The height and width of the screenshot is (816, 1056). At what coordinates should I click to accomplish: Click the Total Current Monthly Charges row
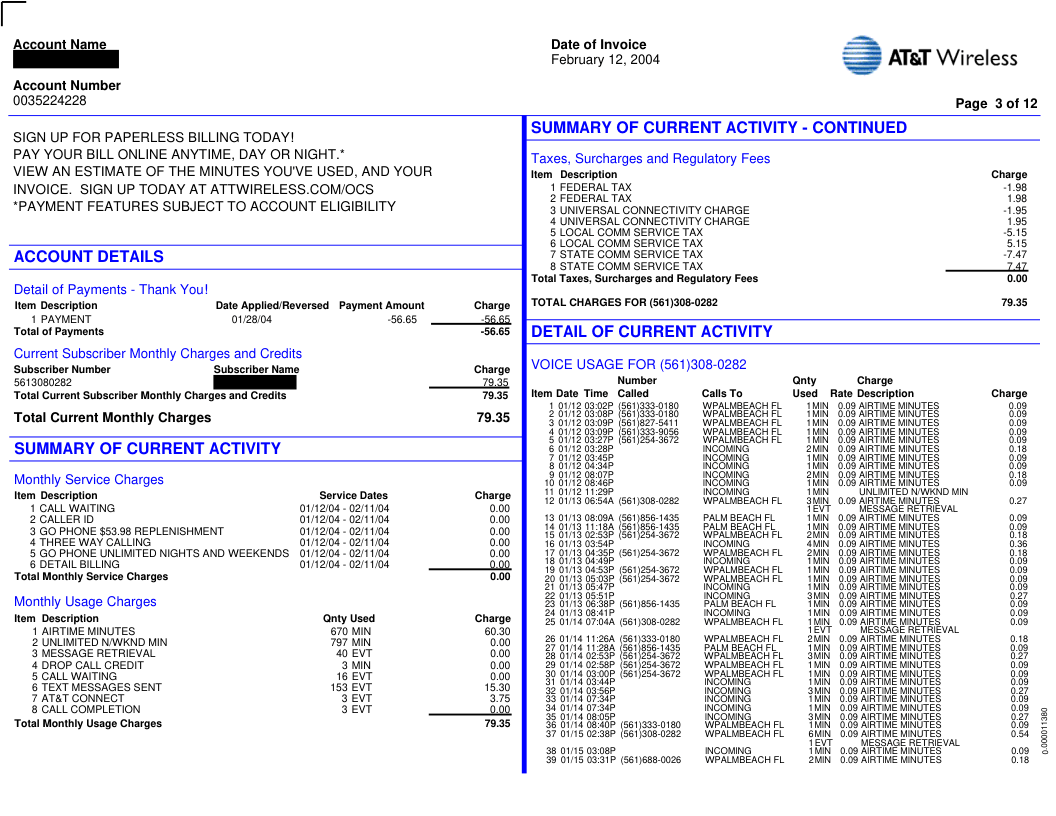click(112, 418)
